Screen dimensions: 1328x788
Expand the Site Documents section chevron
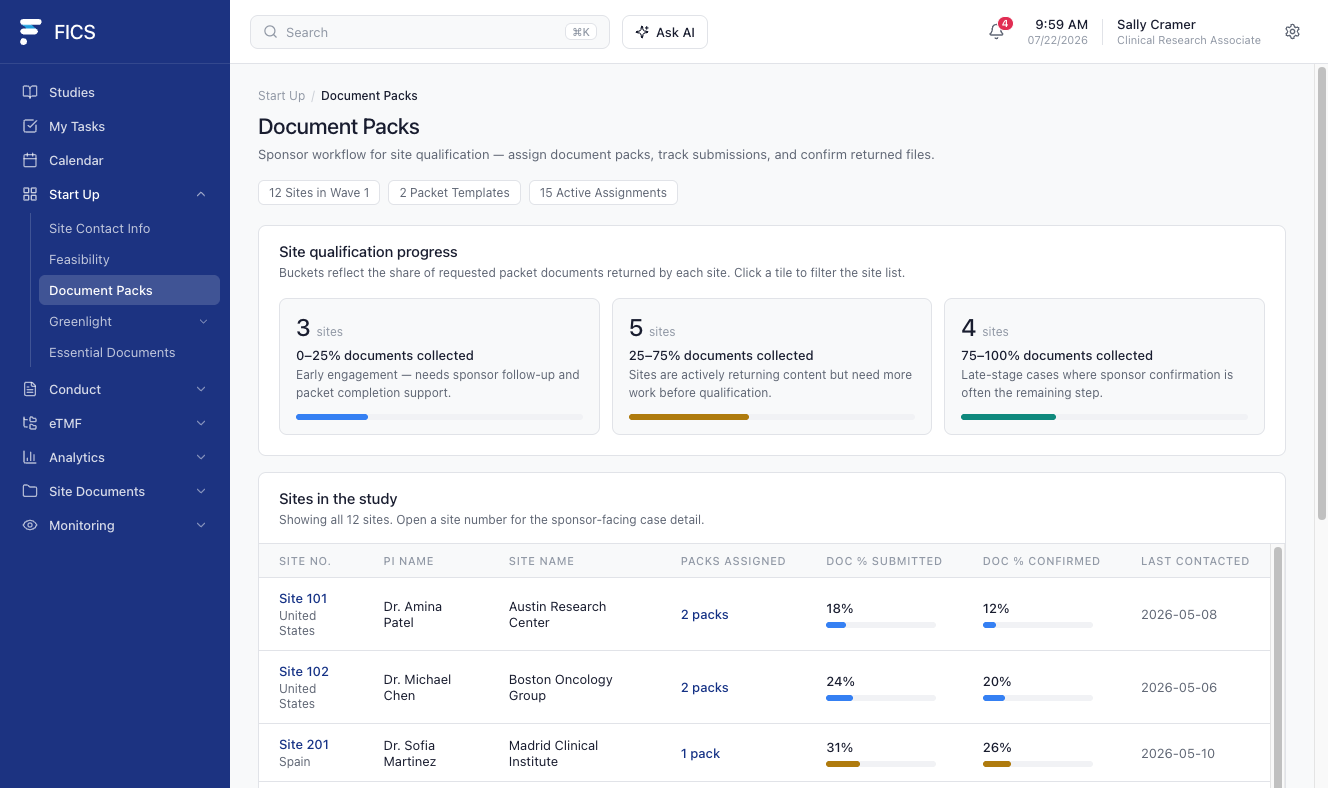point(201,491)
